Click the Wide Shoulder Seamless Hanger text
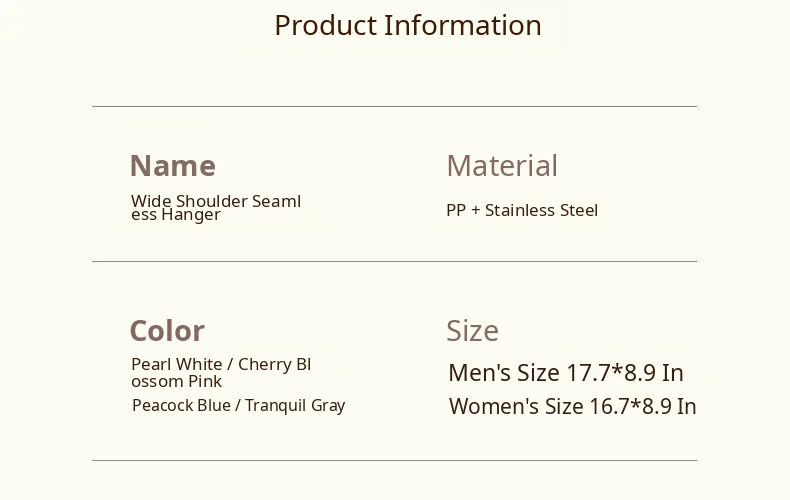This screenshot has height=500, width=790. point(215,207)
